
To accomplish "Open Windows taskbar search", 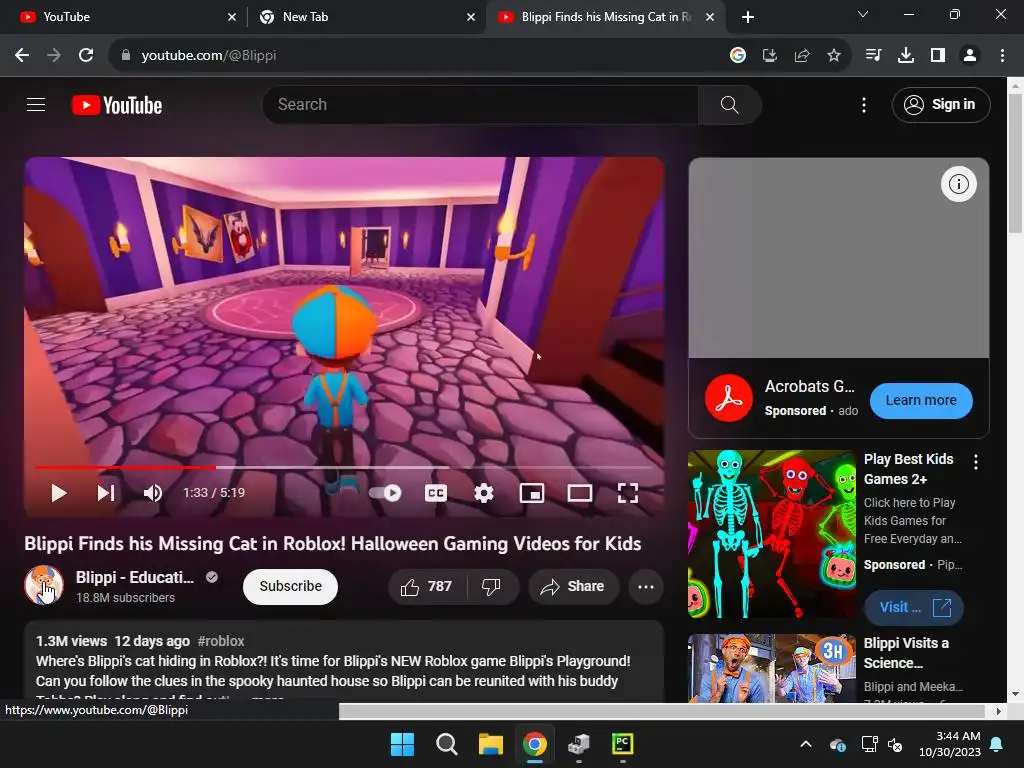I will click(x=447, y=744).
